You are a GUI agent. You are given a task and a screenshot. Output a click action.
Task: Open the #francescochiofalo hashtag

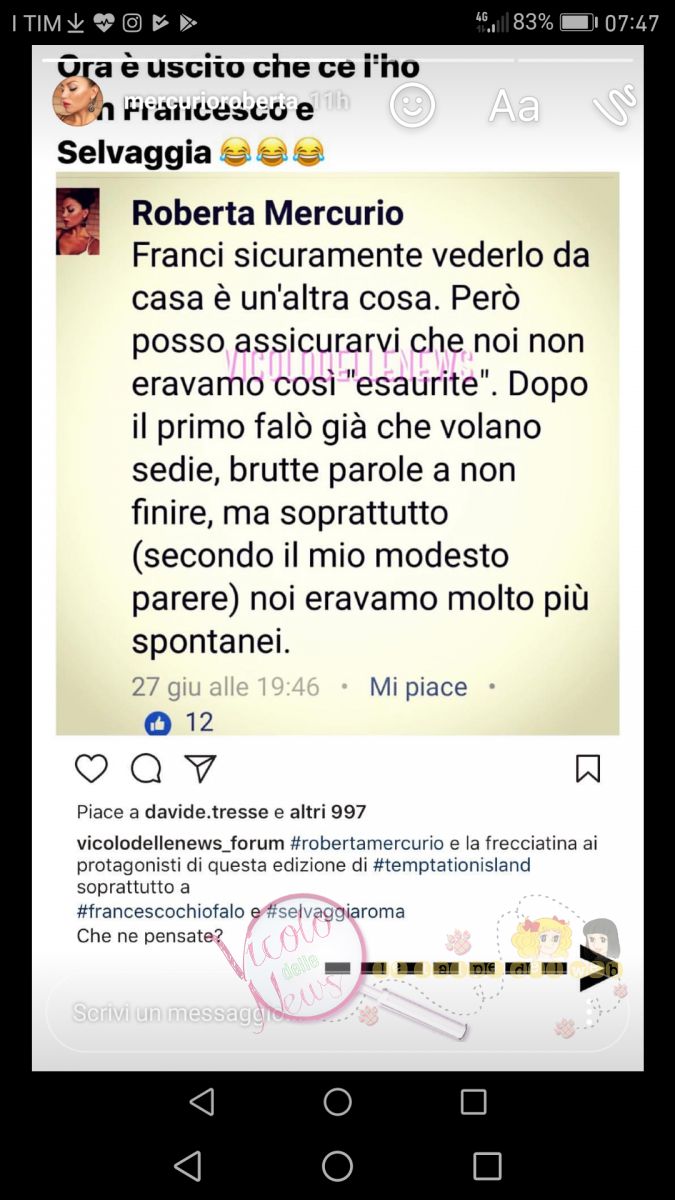[162, 911]
